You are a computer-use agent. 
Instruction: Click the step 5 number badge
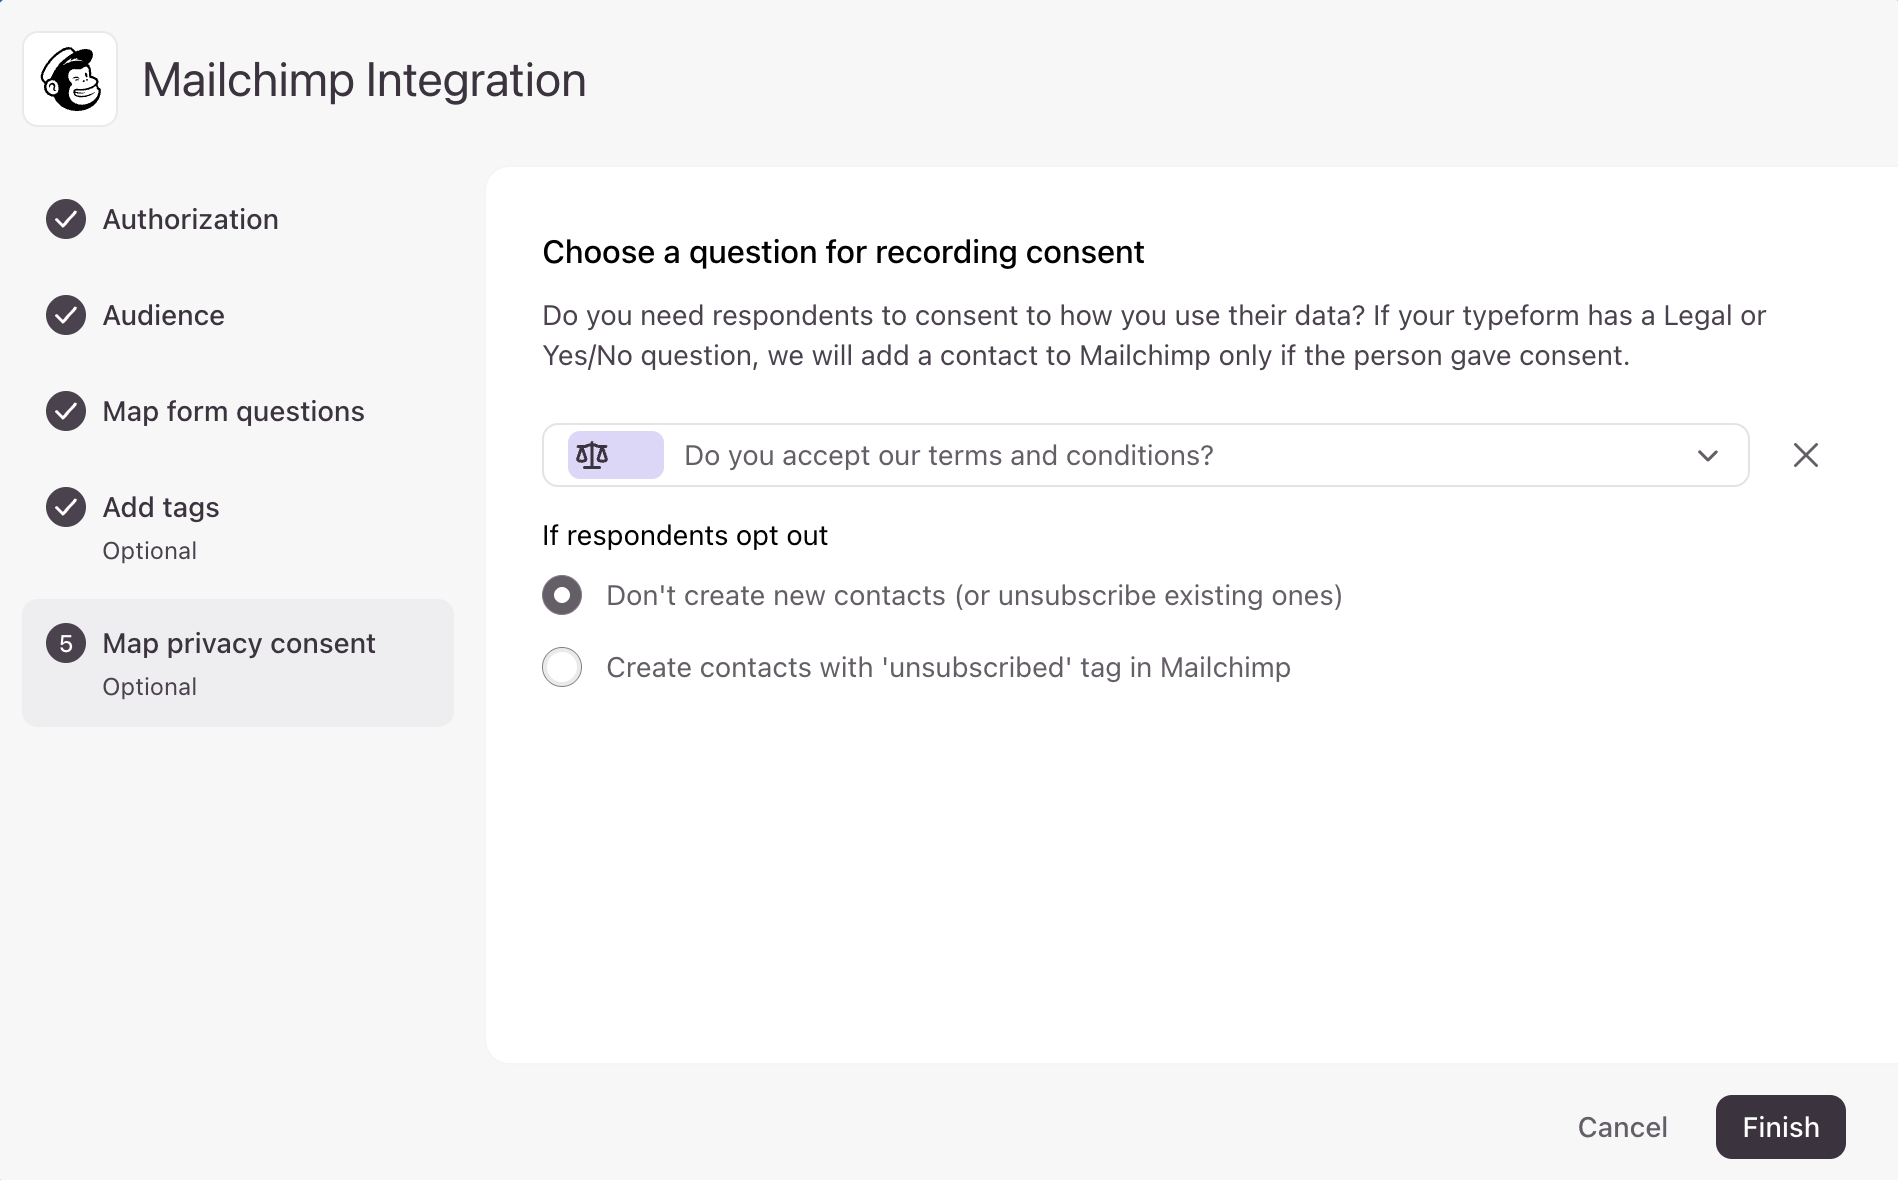66,643
